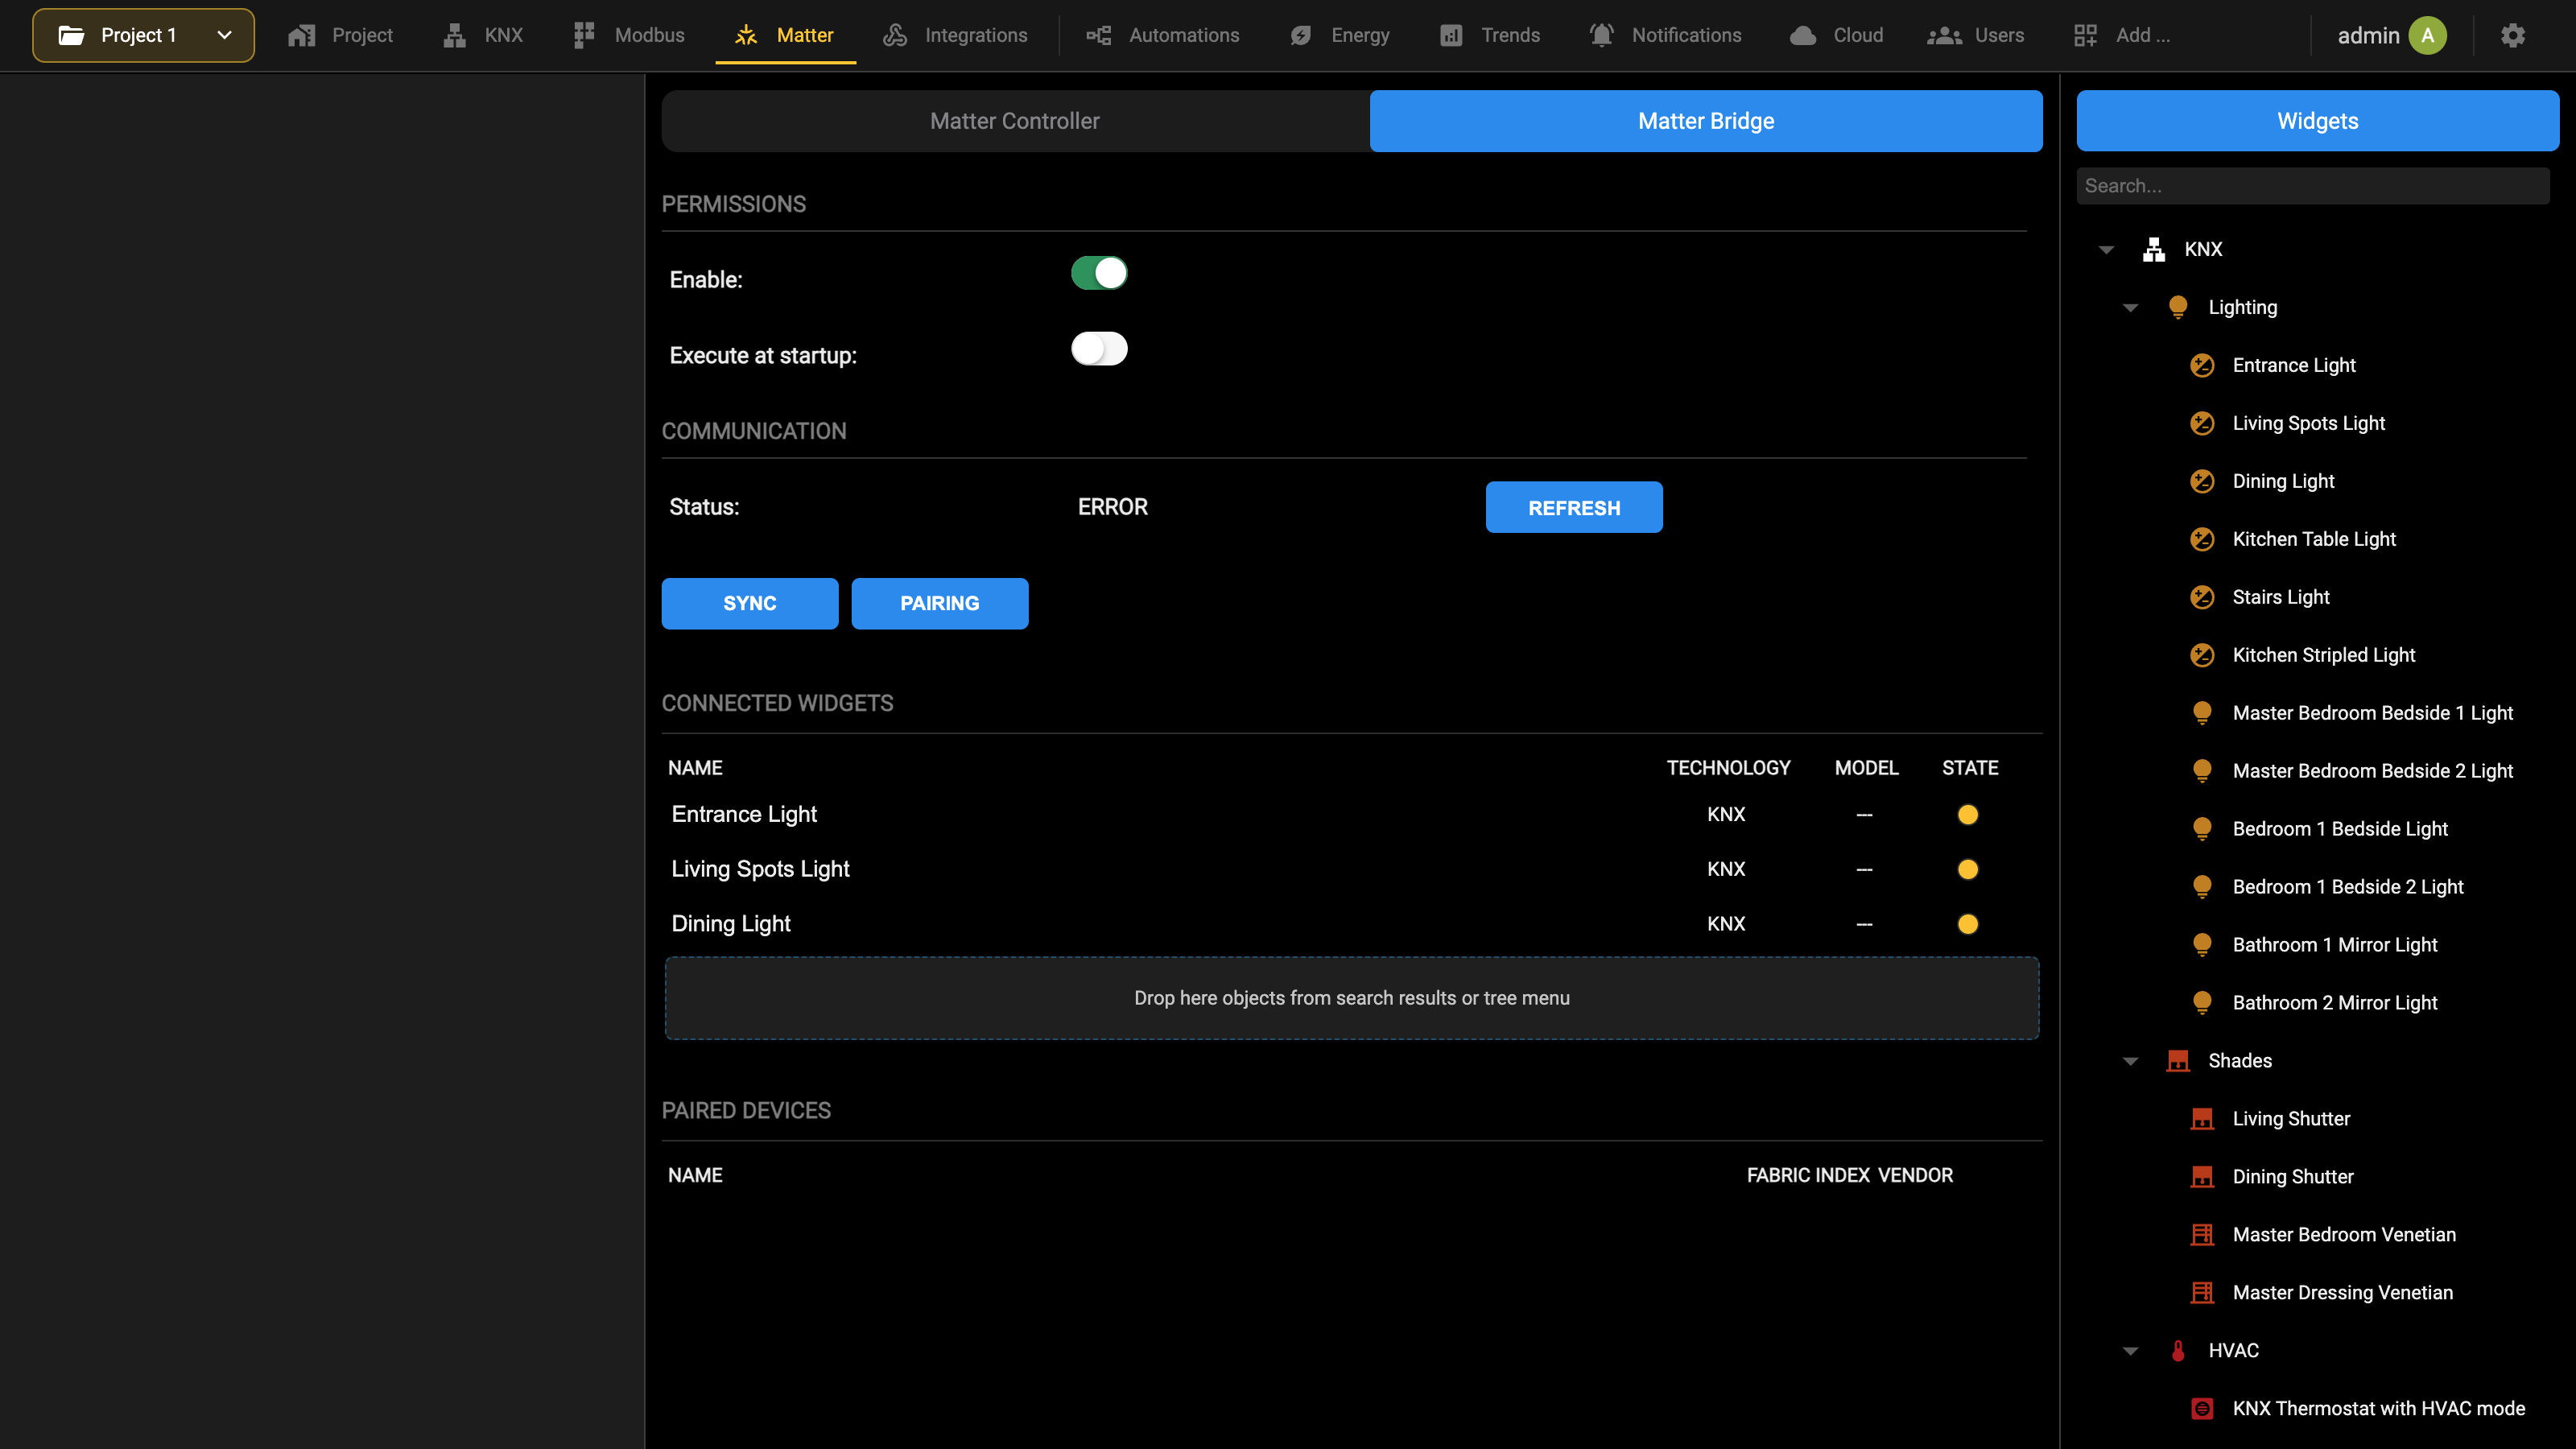Turn on Execute at startup switch
Image resolution: width=2576 pixels, height=1449 pixels.
(1099, 349)
